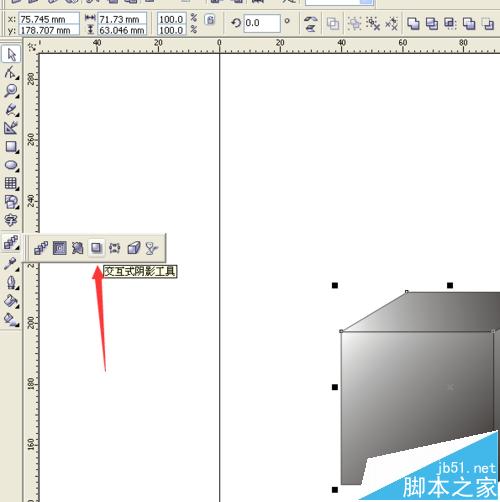Select the Pick tool arrow
This screenshot has height=502, width=500.
(11, 54)
